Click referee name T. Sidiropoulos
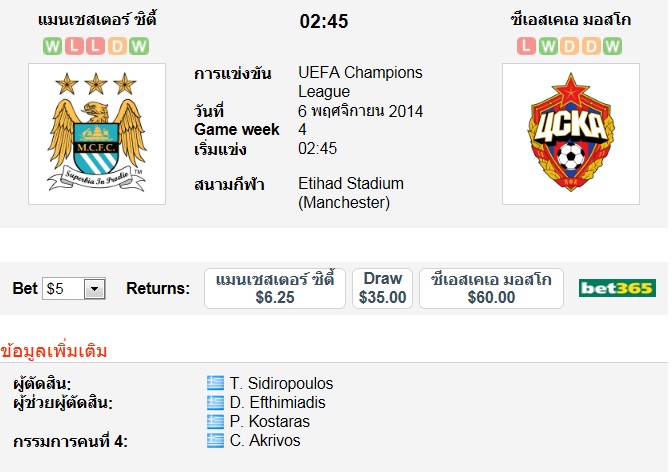672x472 pixels. 281,384
